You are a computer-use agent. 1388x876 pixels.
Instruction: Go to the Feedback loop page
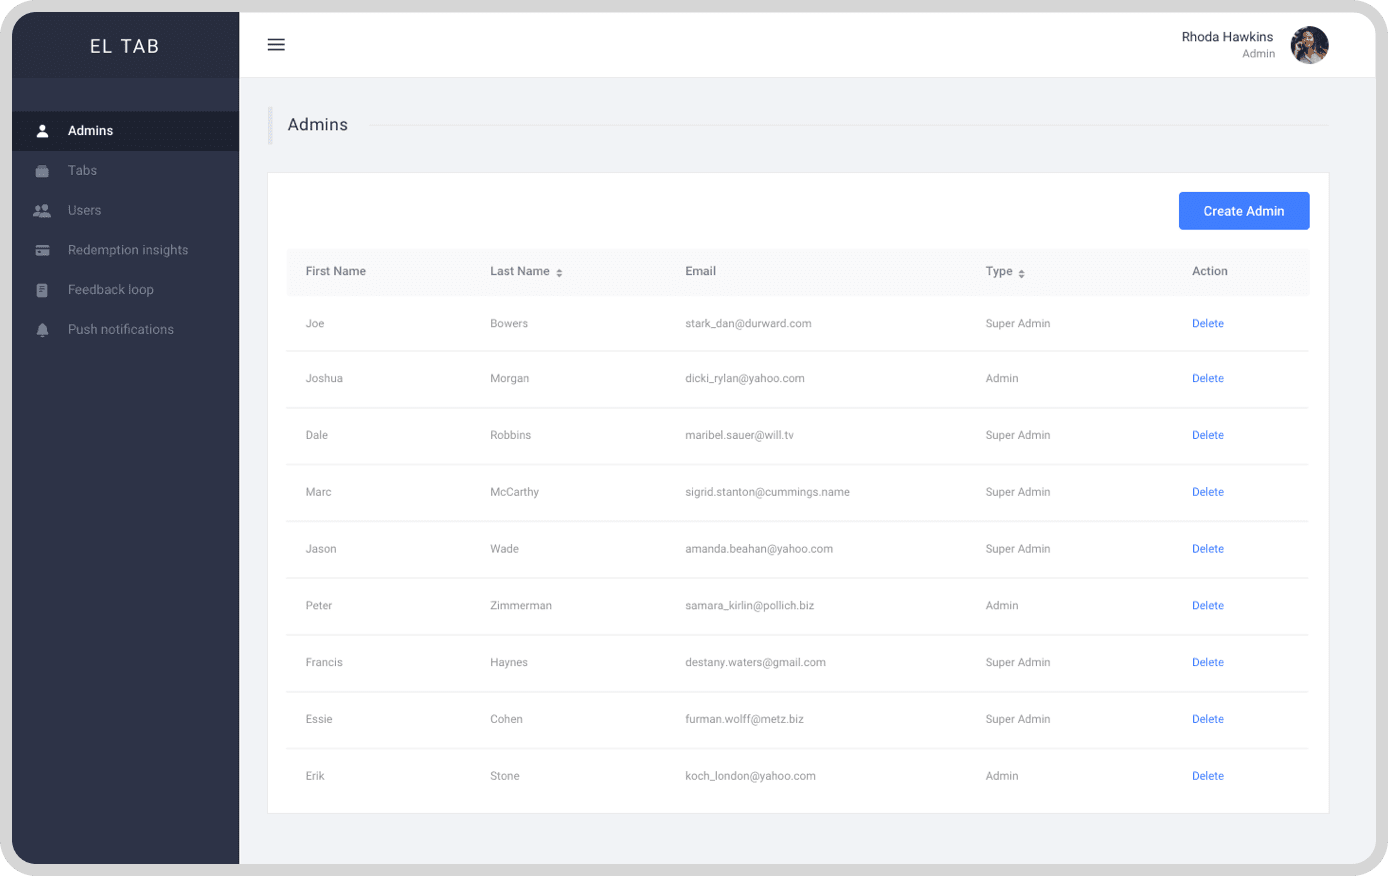[111, 290]
